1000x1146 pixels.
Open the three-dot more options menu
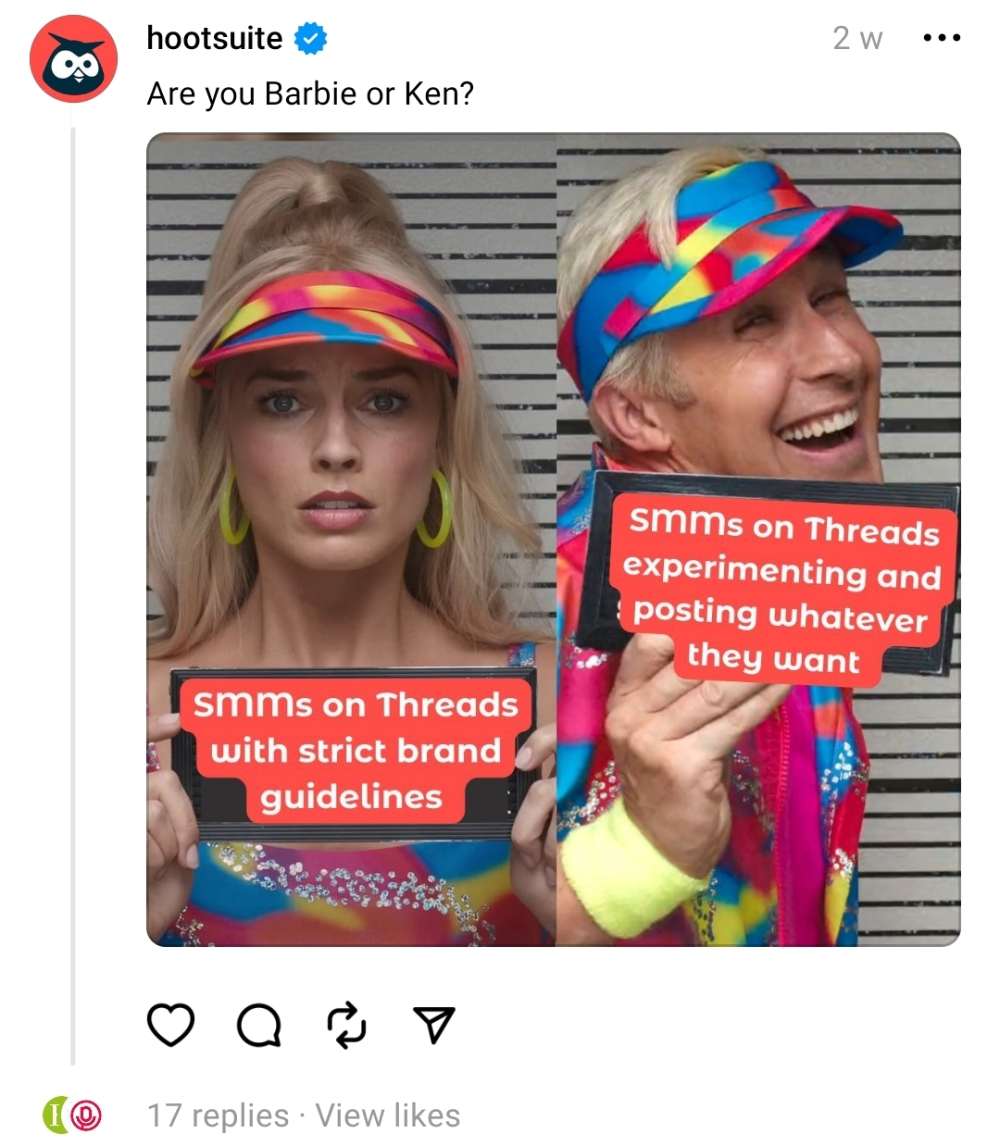click(x=942, y=38)
